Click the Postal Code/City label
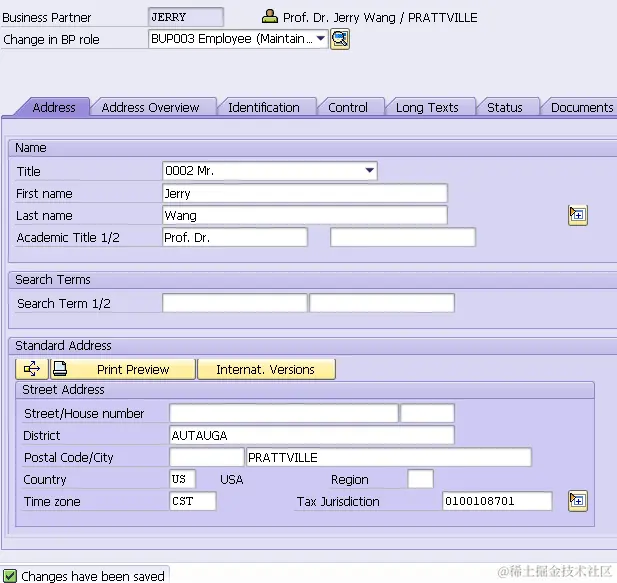 coord(68,458)
